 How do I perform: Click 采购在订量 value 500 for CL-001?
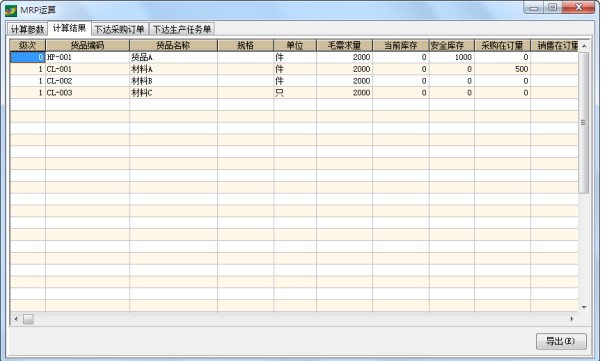tap(502, 69)
